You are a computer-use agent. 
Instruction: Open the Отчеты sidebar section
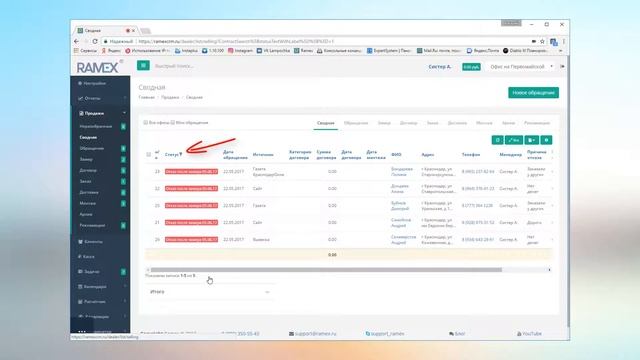[x=90, y=98]
